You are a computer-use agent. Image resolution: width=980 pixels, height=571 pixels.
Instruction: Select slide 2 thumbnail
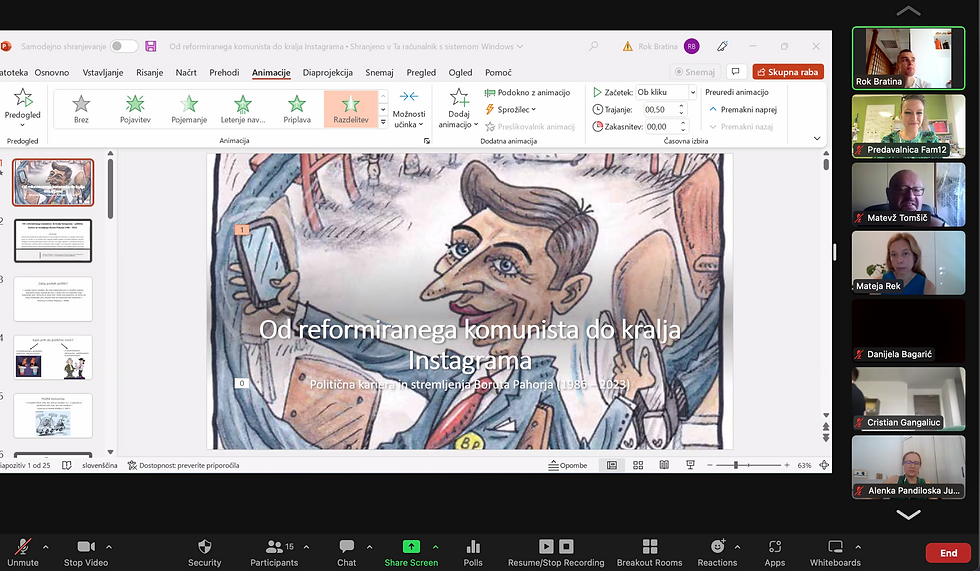pyautogui.click(x=53, y=241)
